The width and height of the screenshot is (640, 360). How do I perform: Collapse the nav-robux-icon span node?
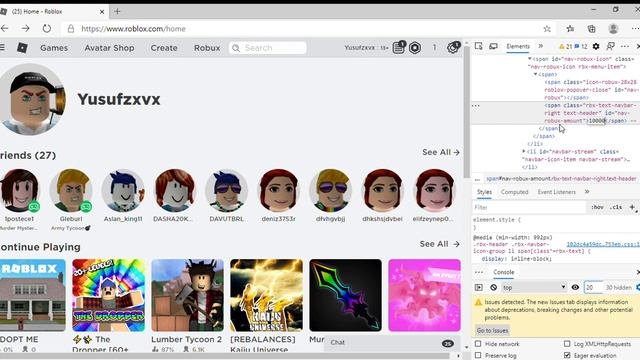pos(530,59)
